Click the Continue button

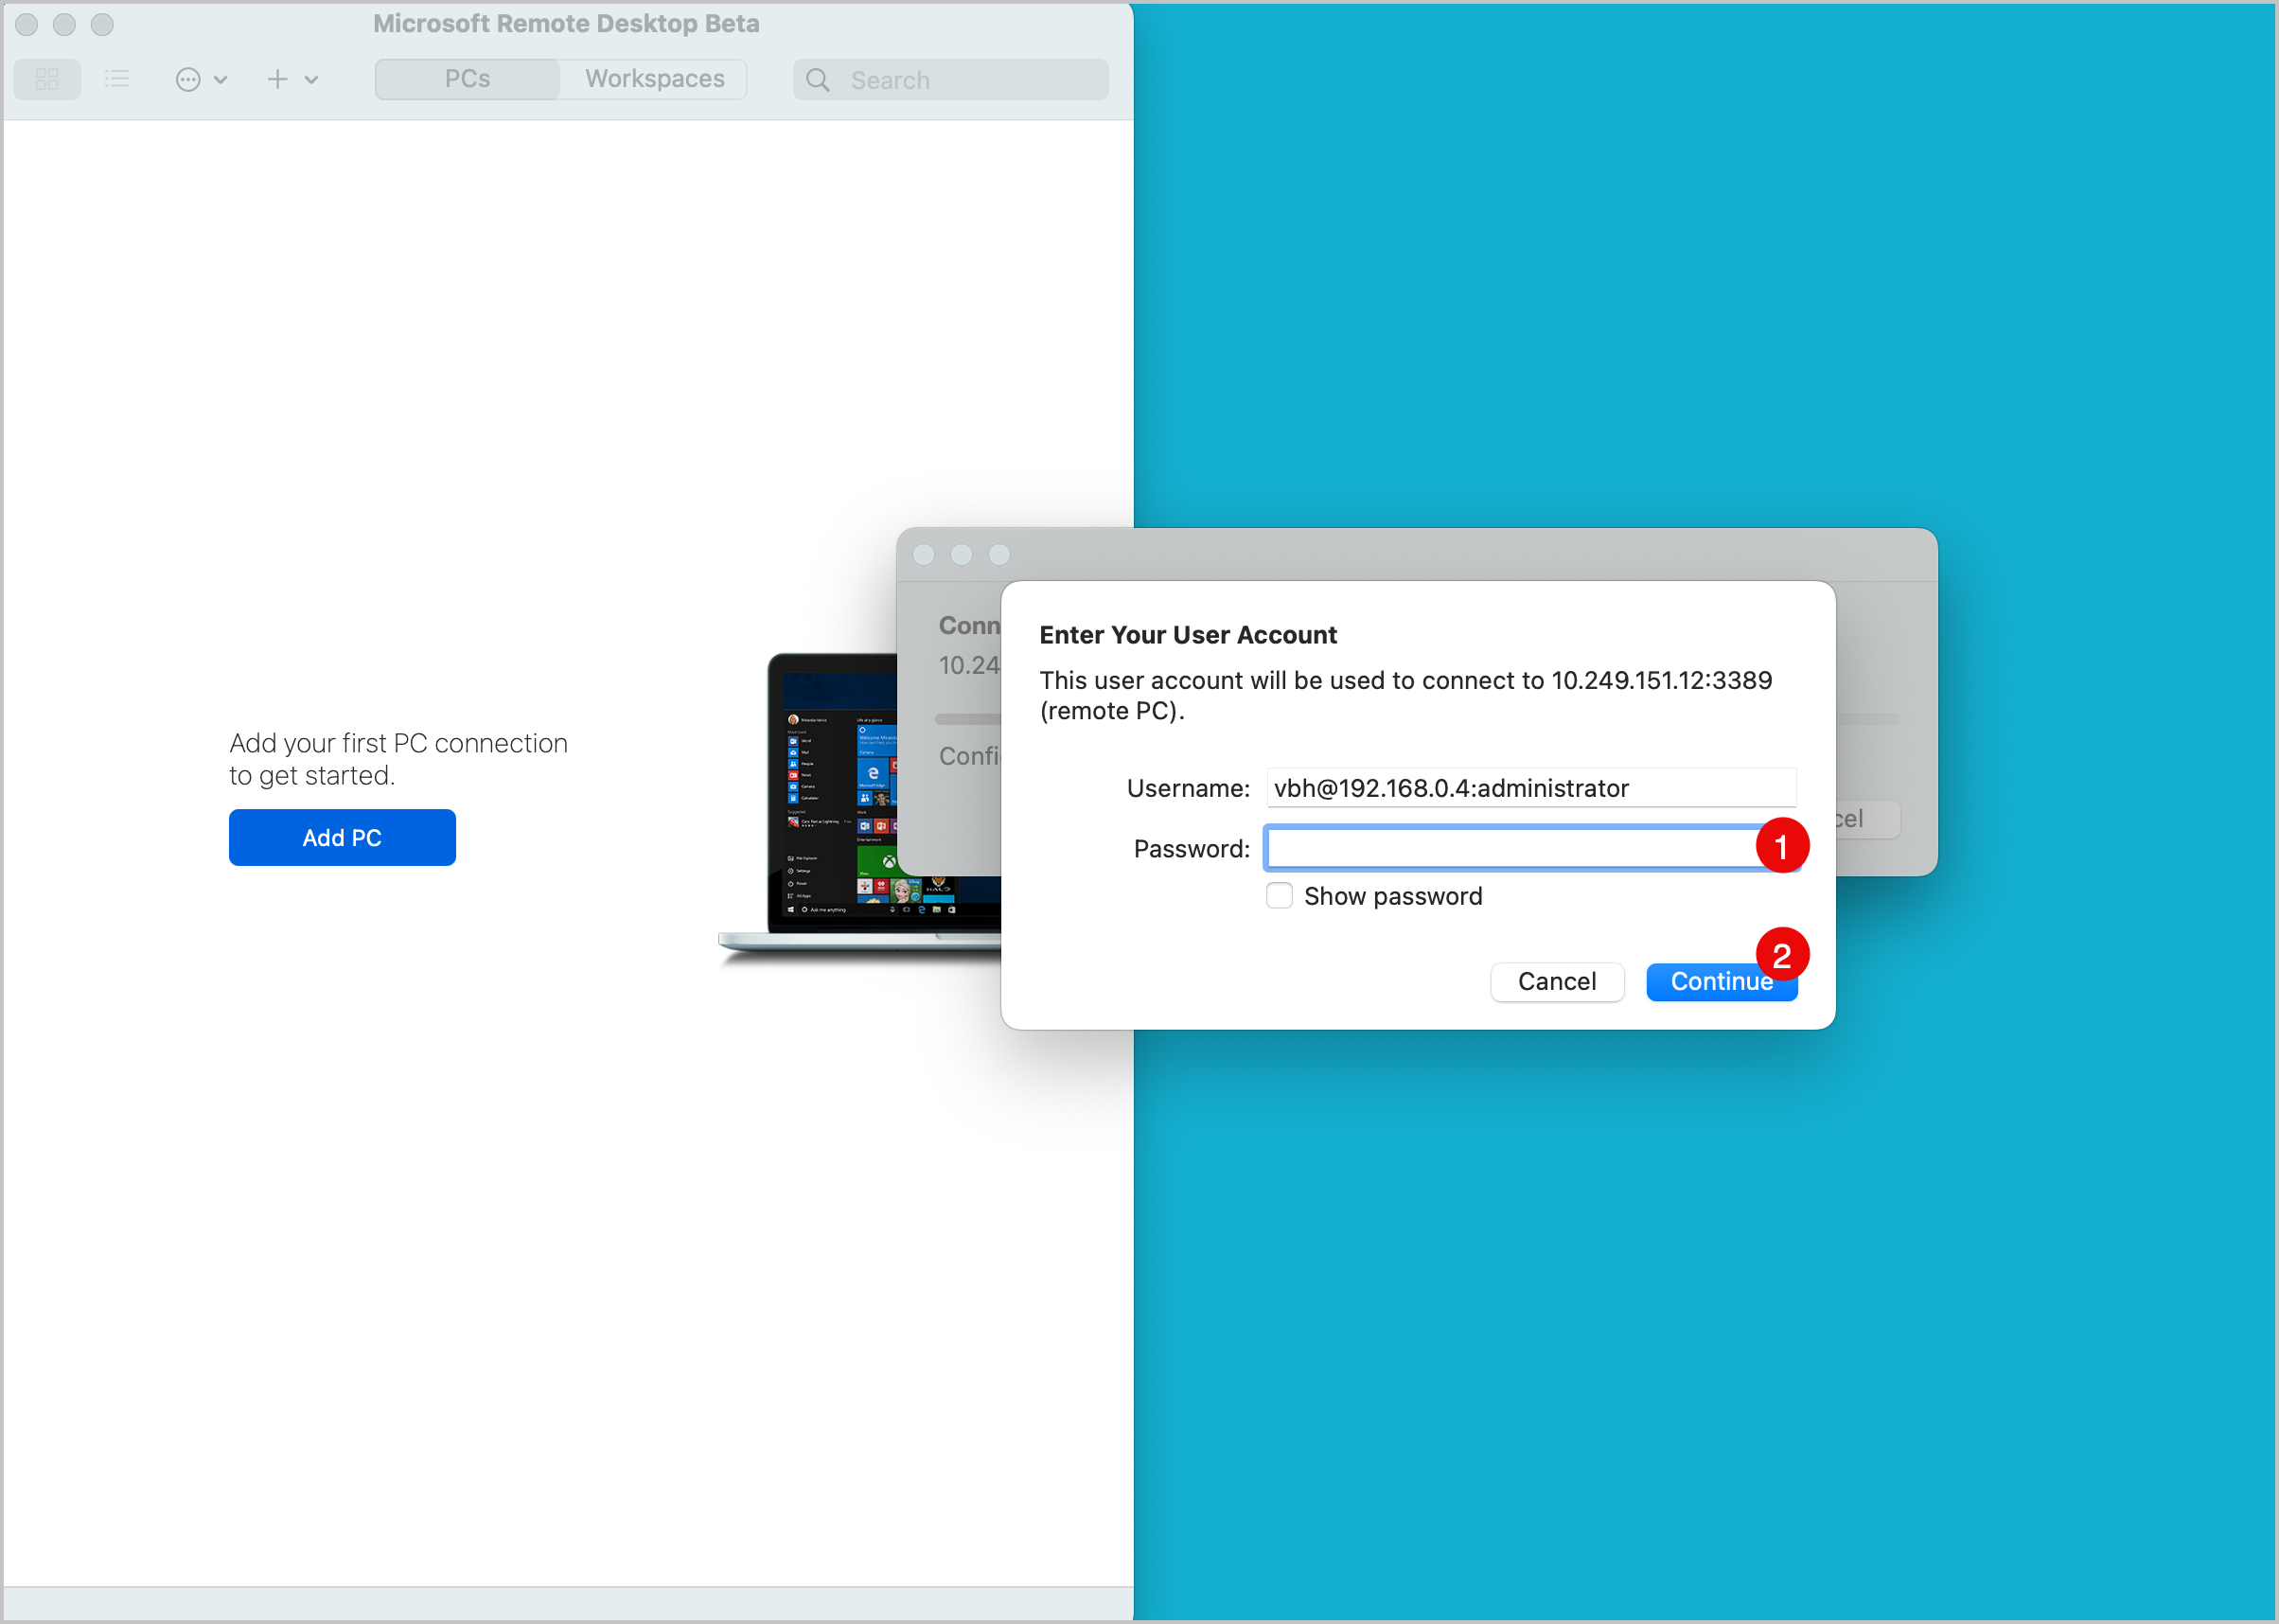[x=1722, y=982]
